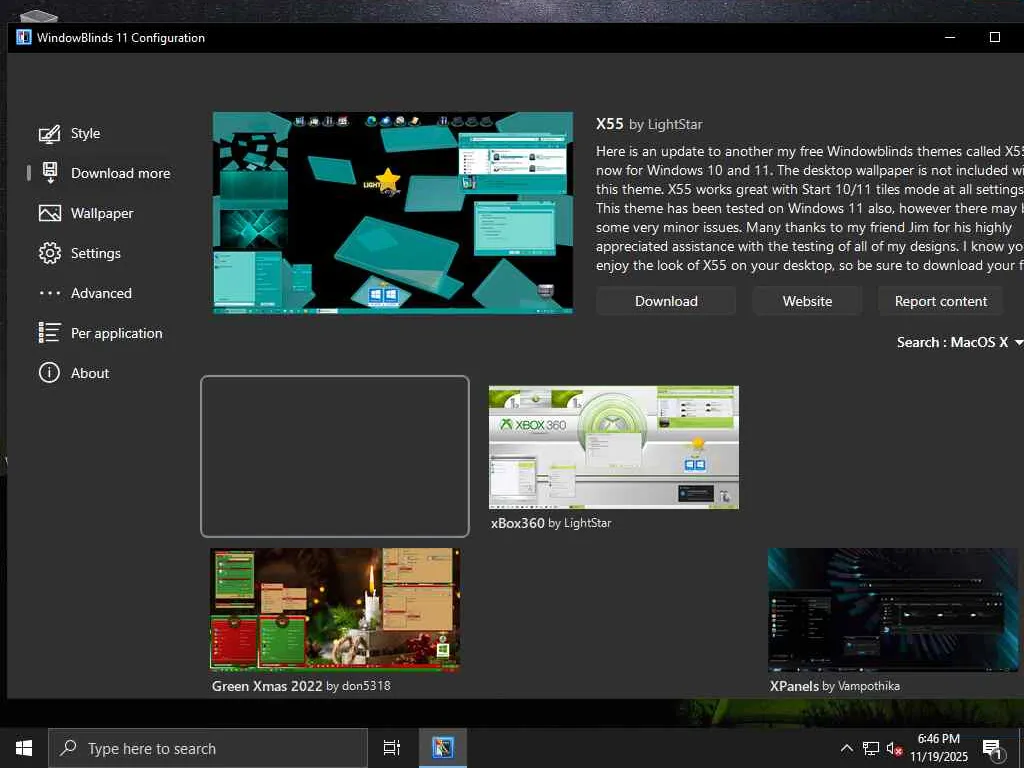Click the Settings gear icon

[x=50, y=253]
